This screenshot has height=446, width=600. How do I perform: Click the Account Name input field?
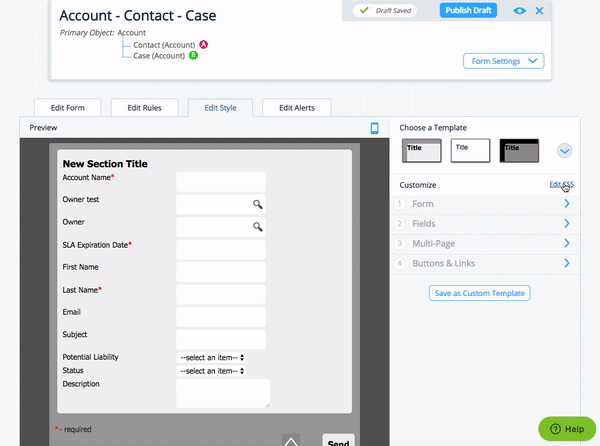[220, 181]
